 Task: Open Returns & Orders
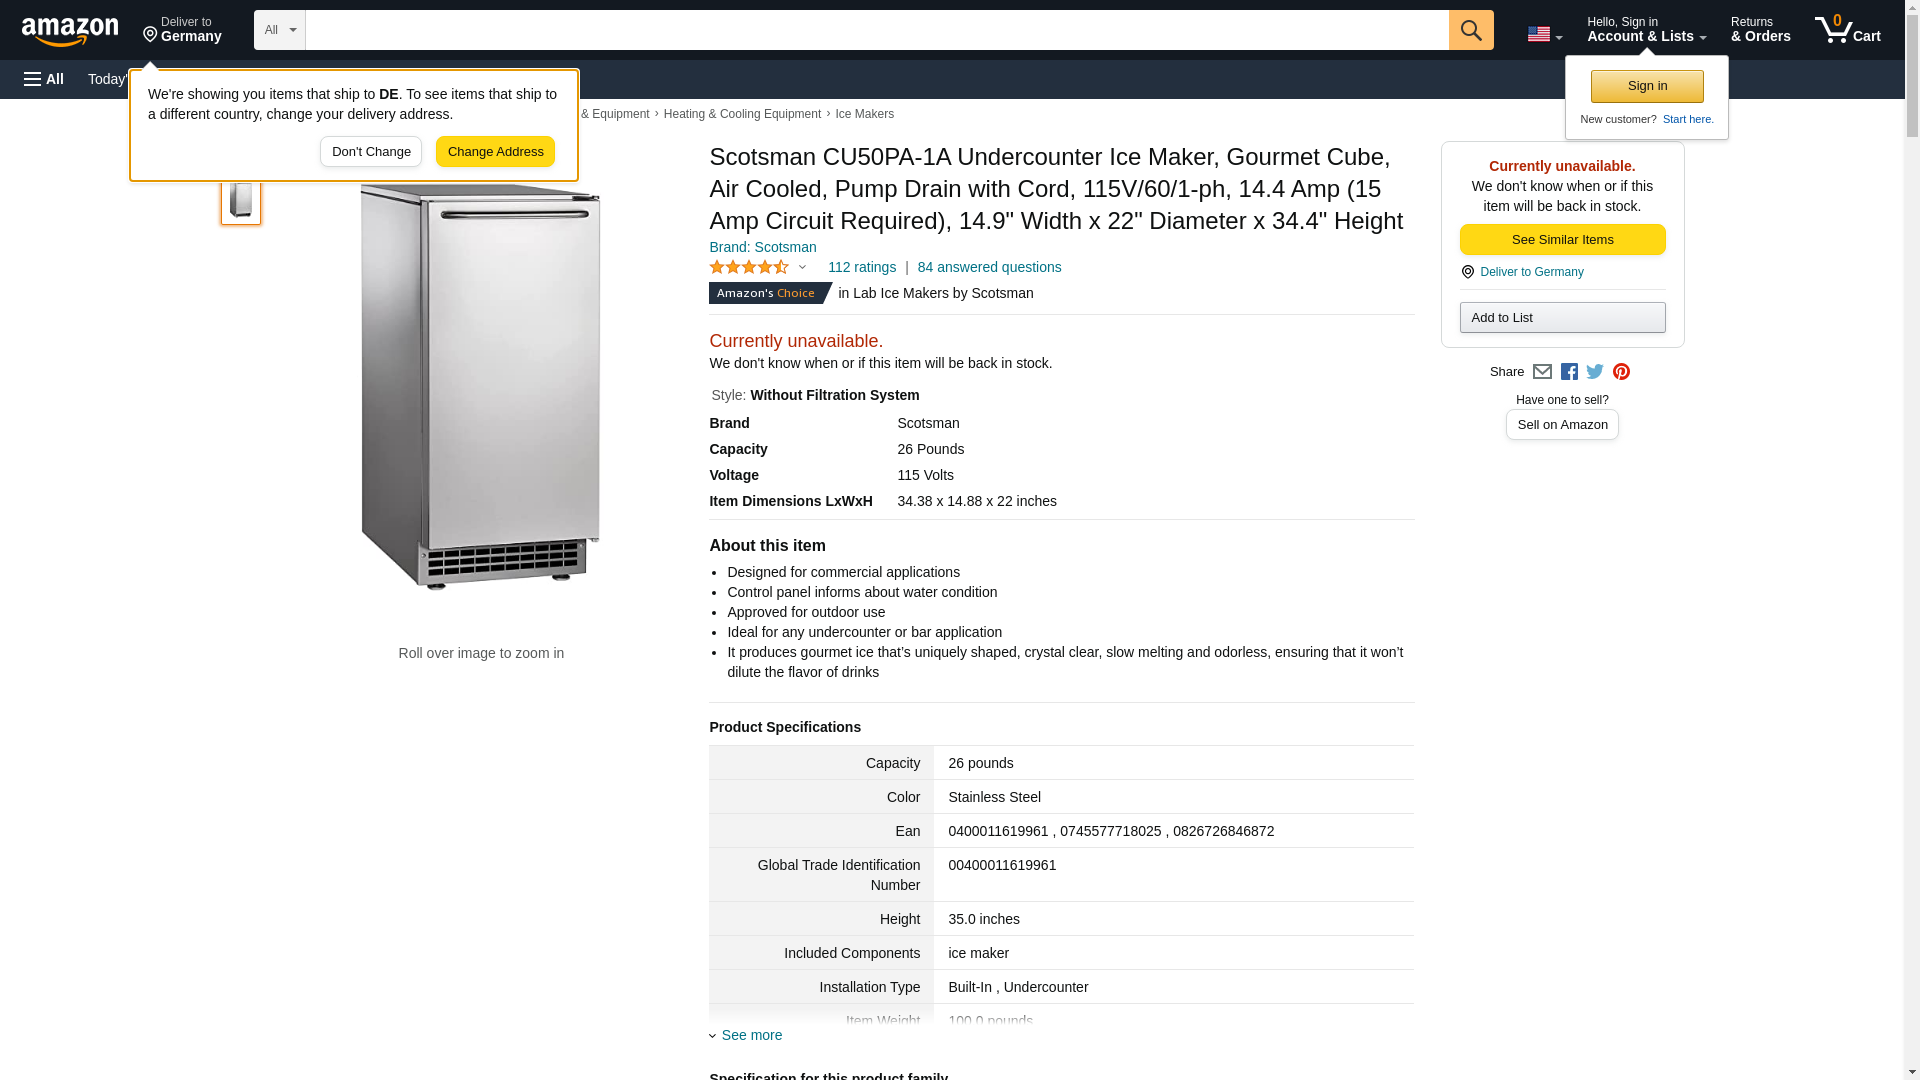click(1760, 30)
